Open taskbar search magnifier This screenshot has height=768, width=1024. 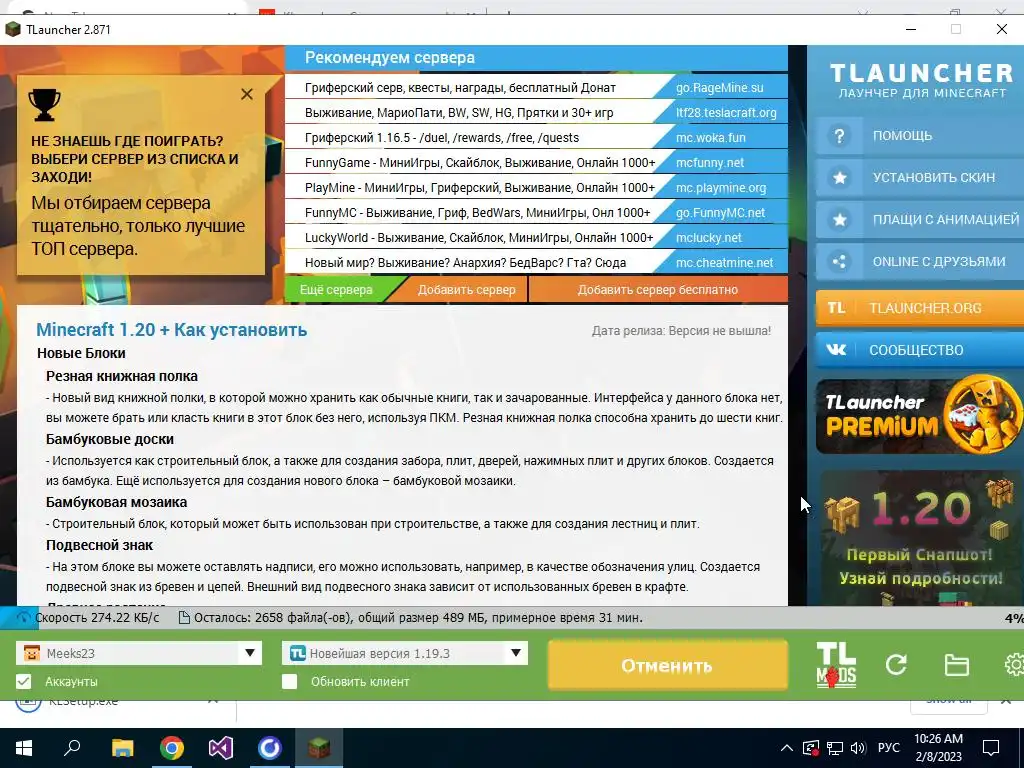point(72,748)
